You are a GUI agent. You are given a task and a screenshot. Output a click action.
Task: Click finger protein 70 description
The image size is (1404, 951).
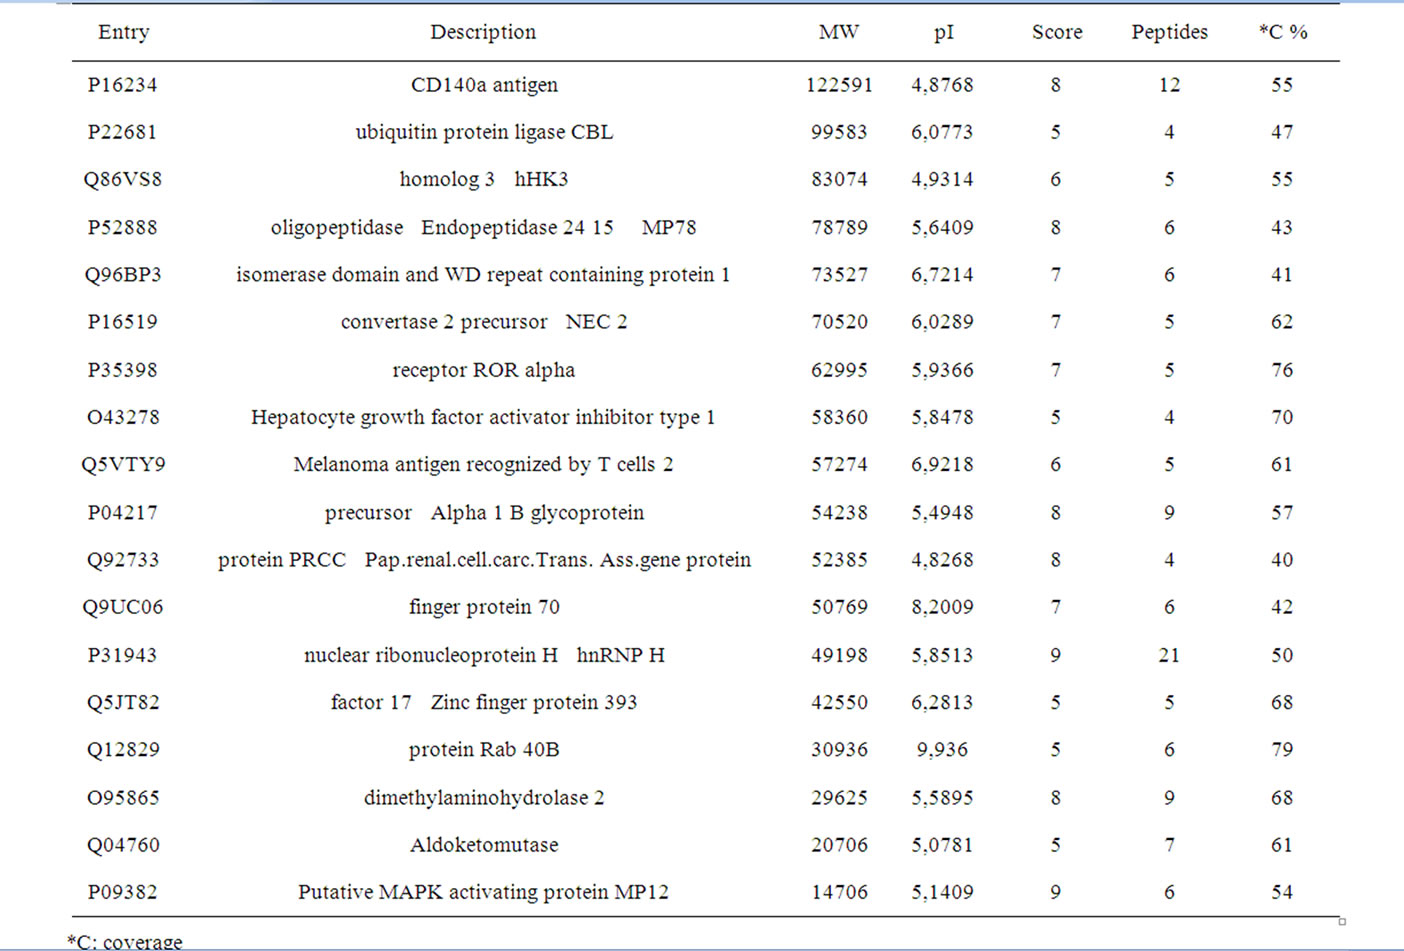484,607
